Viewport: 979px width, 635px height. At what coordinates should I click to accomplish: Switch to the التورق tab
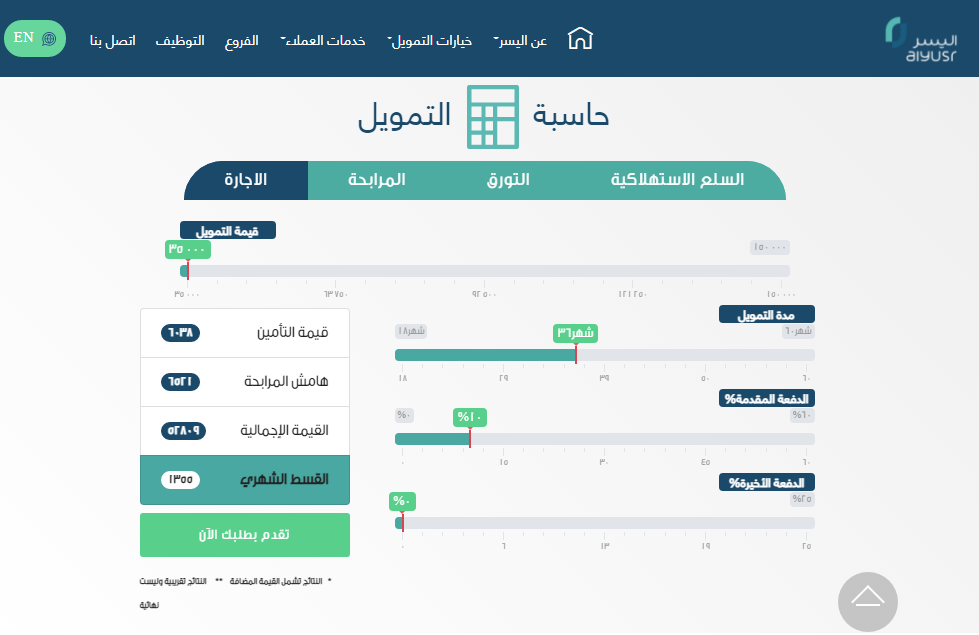[x=508, y=180]
